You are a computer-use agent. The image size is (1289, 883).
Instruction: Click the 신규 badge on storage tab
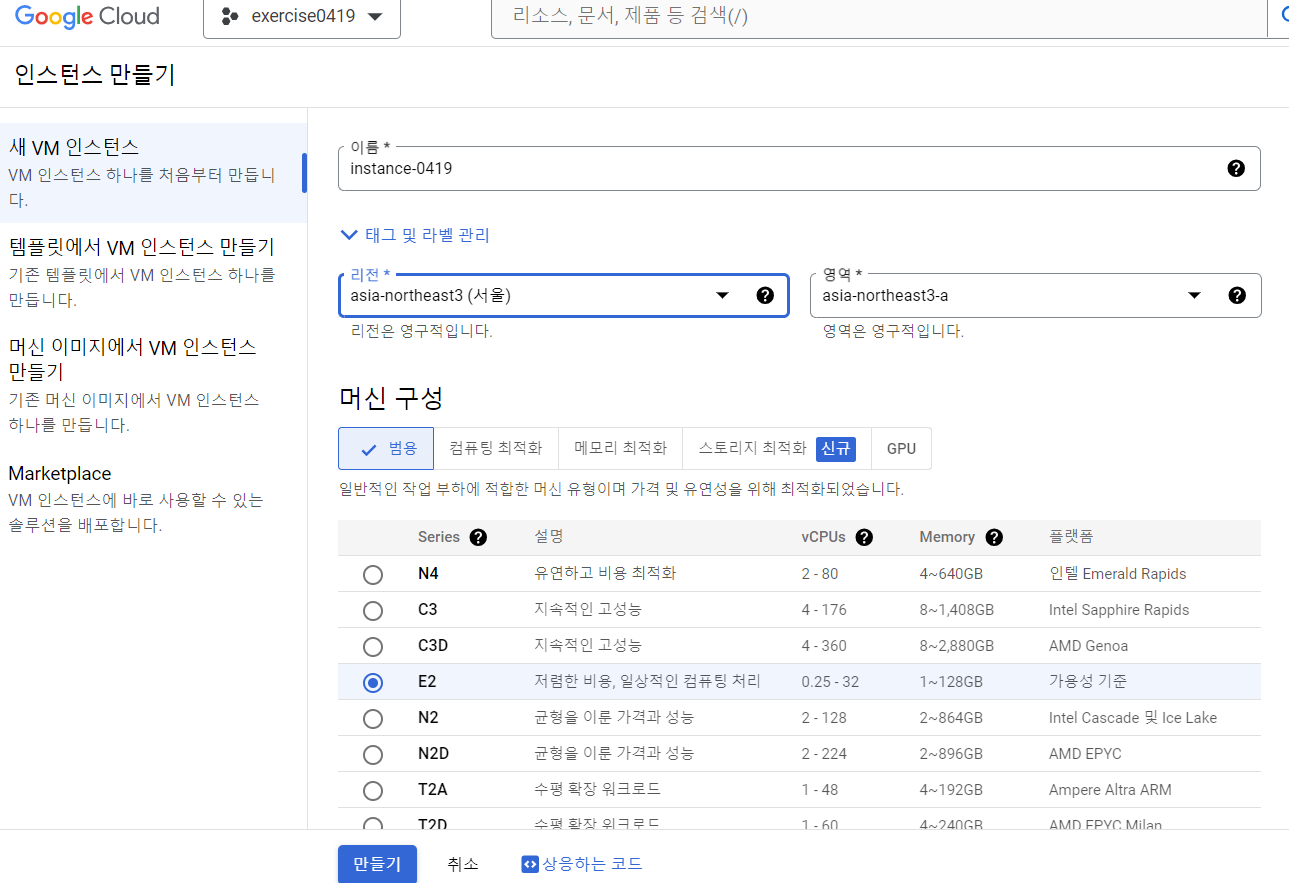[836, 448]
